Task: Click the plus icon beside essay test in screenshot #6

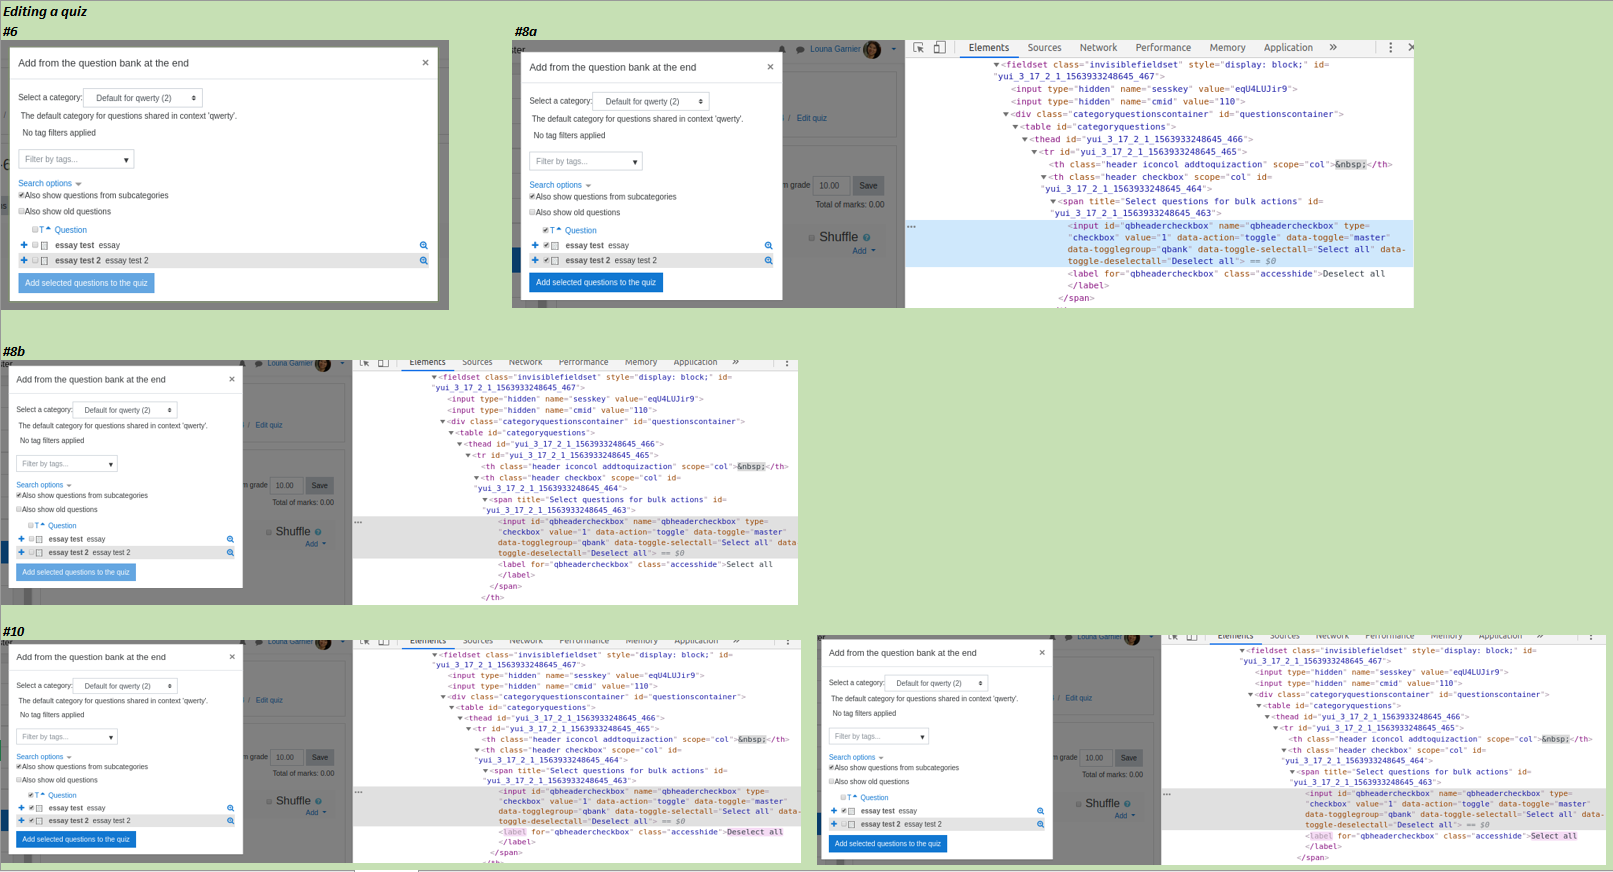Action: point(24,245)
